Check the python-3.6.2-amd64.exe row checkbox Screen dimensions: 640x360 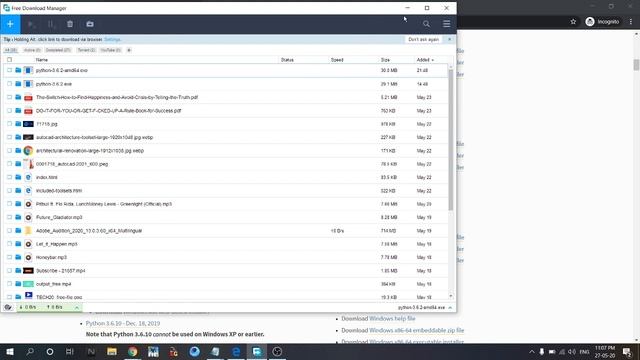pos(9,70)
